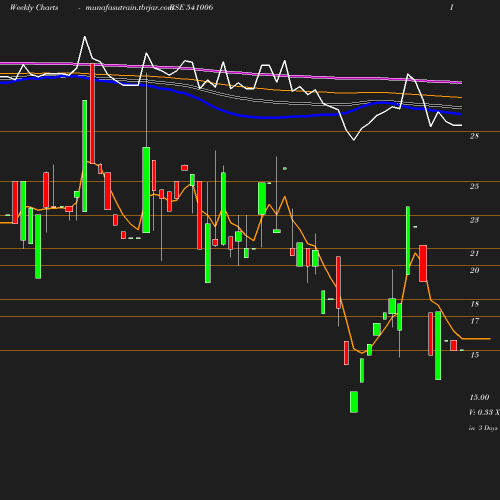Click the "in 3 Days" label
The width and height of the screenshot is (500, 500).
pyautogui.click(x=483, y=428)
